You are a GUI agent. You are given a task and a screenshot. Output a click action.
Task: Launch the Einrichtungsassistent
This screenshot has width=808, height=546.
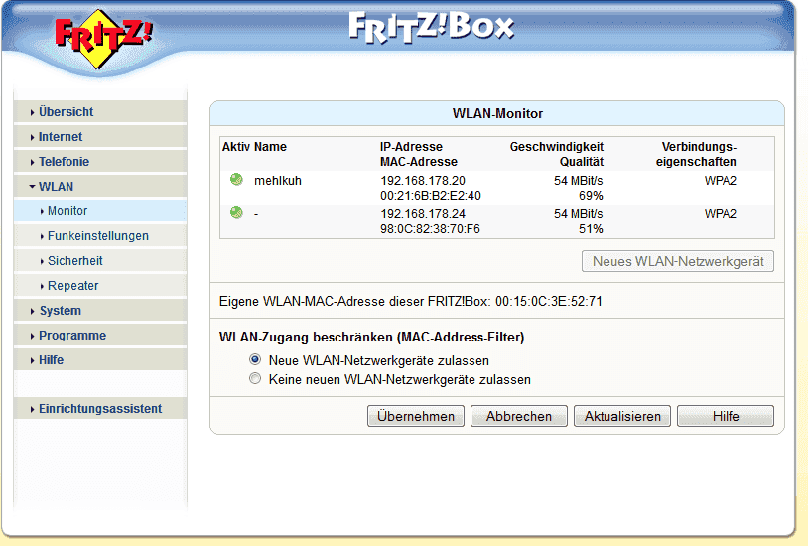point(100,408)
